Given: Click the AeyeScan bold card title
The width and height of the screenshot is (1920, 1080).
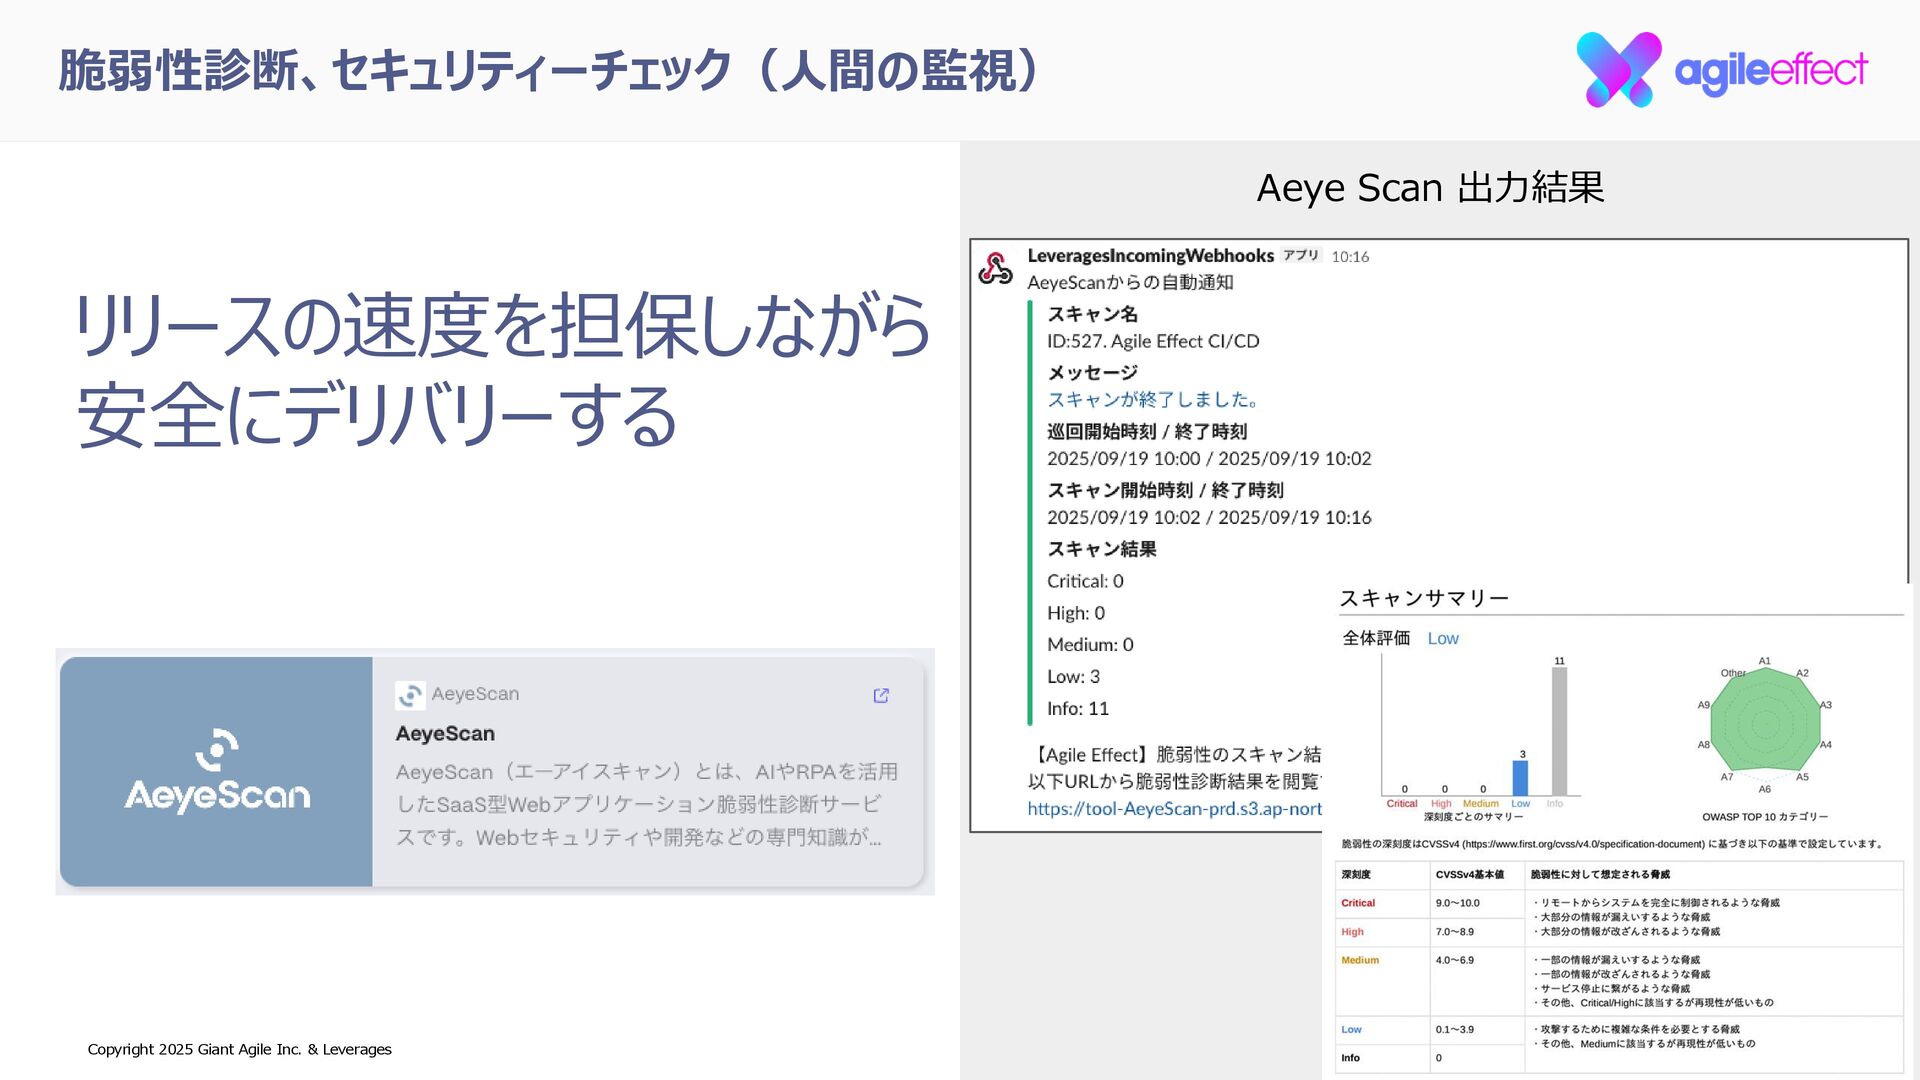Looking at the screenshot, I should tap(445, 733).
